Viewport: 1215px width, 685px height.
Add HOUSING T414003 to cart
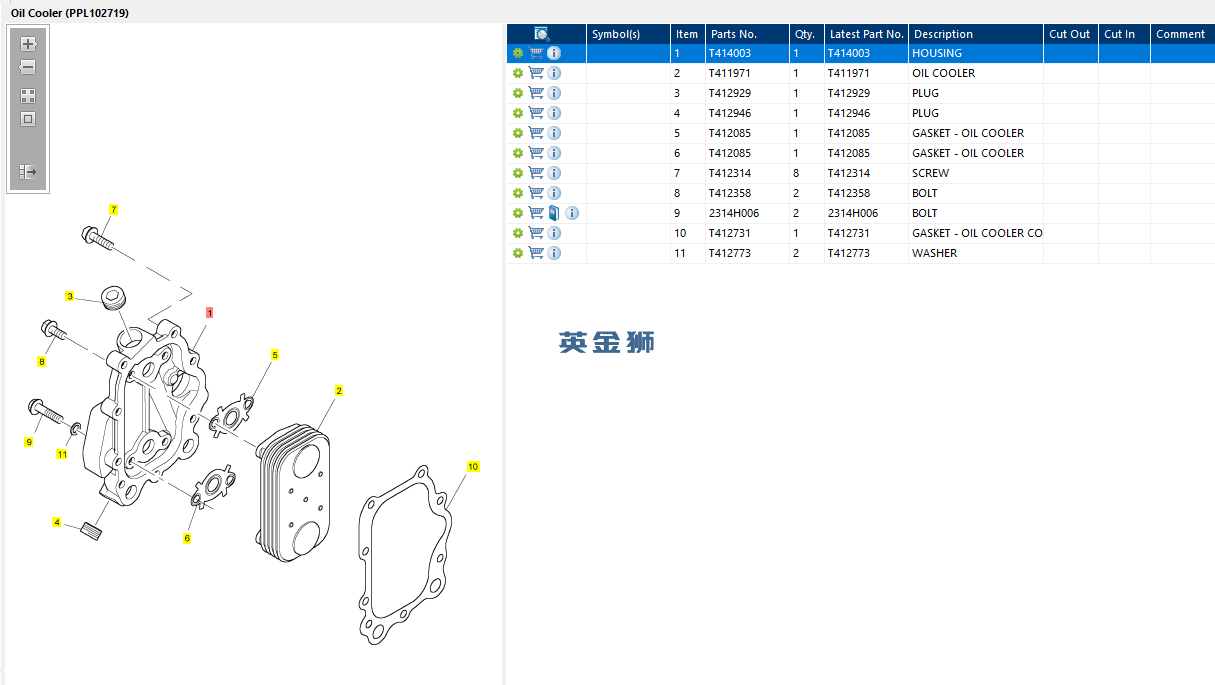(x=536, y=53)
